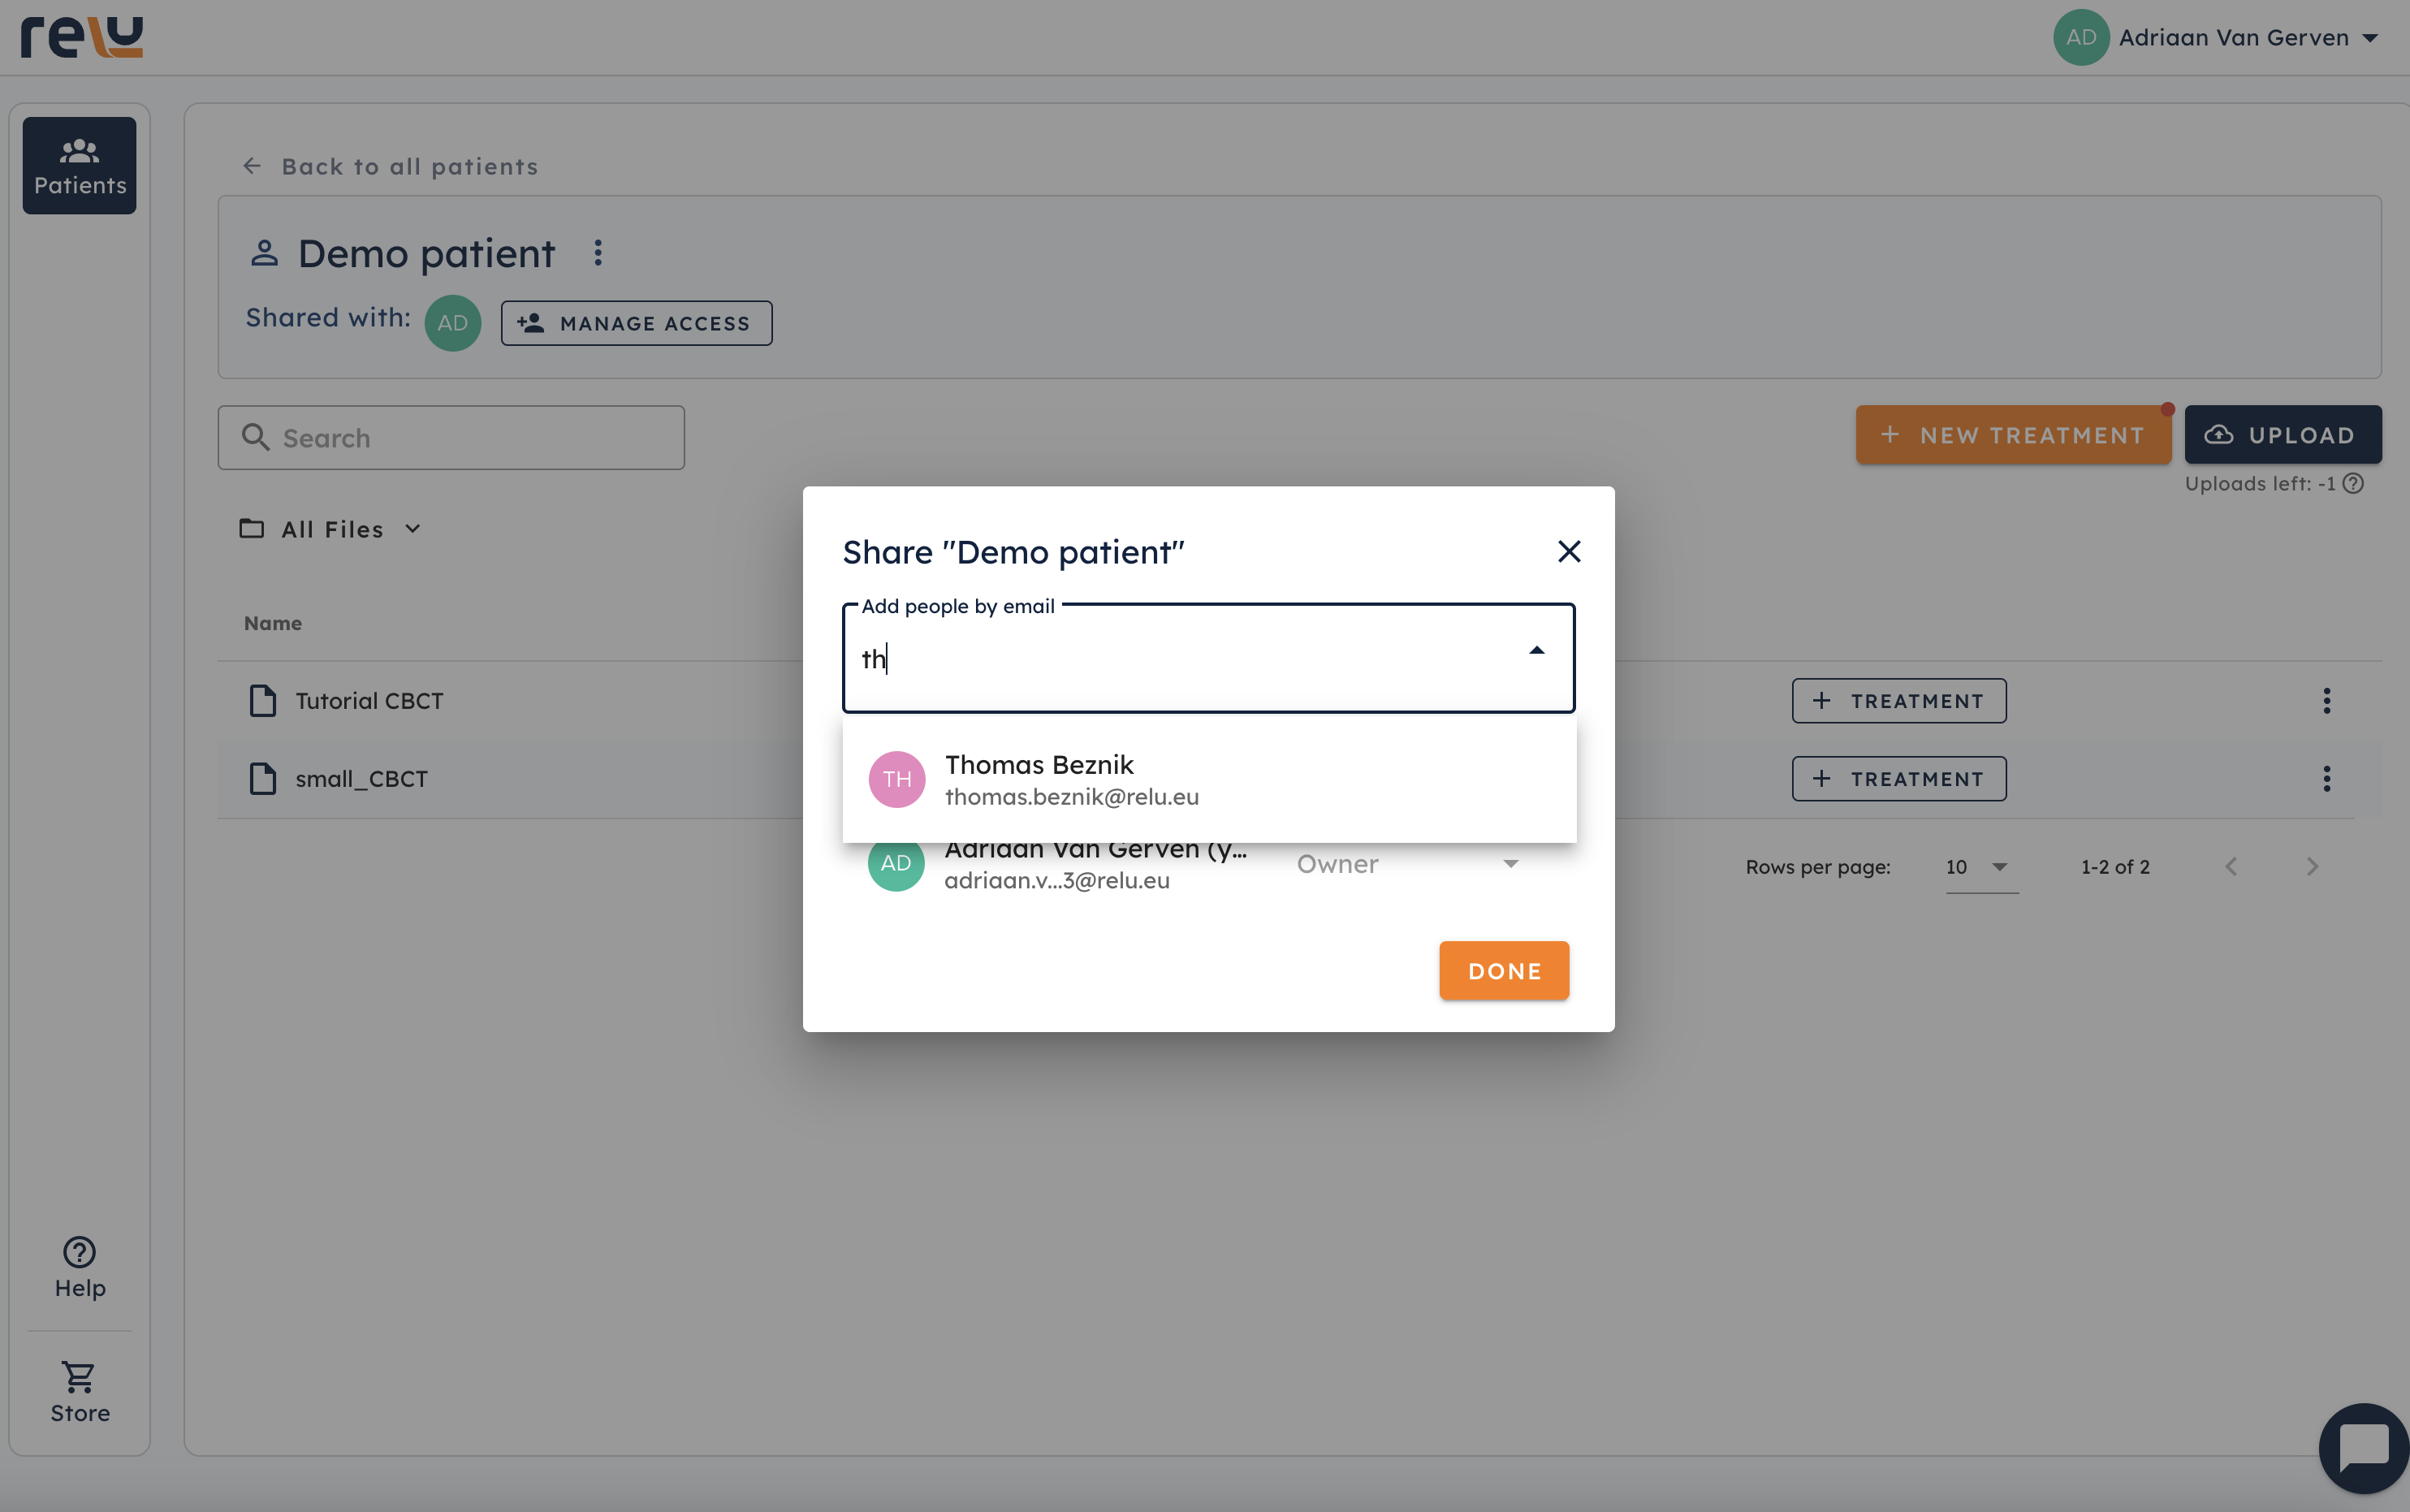2410x1512 pixels.
Task: Open the Store from sidebar
Action: (x=80, y=1391)
